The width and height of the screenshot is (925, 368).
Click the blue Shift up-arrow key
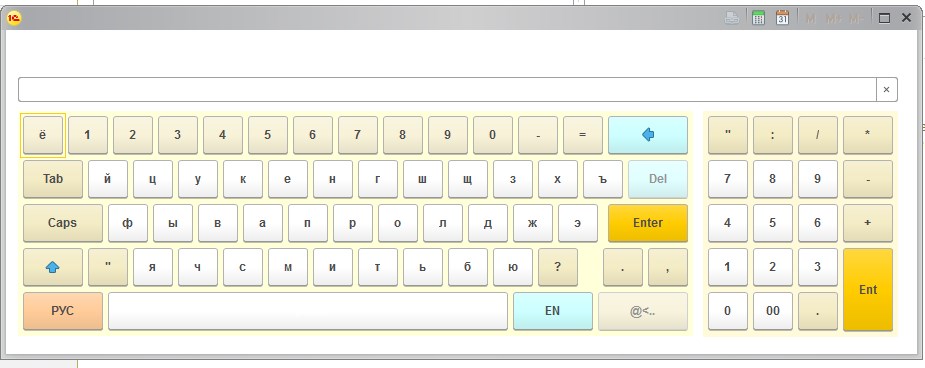tap(53, 267)
